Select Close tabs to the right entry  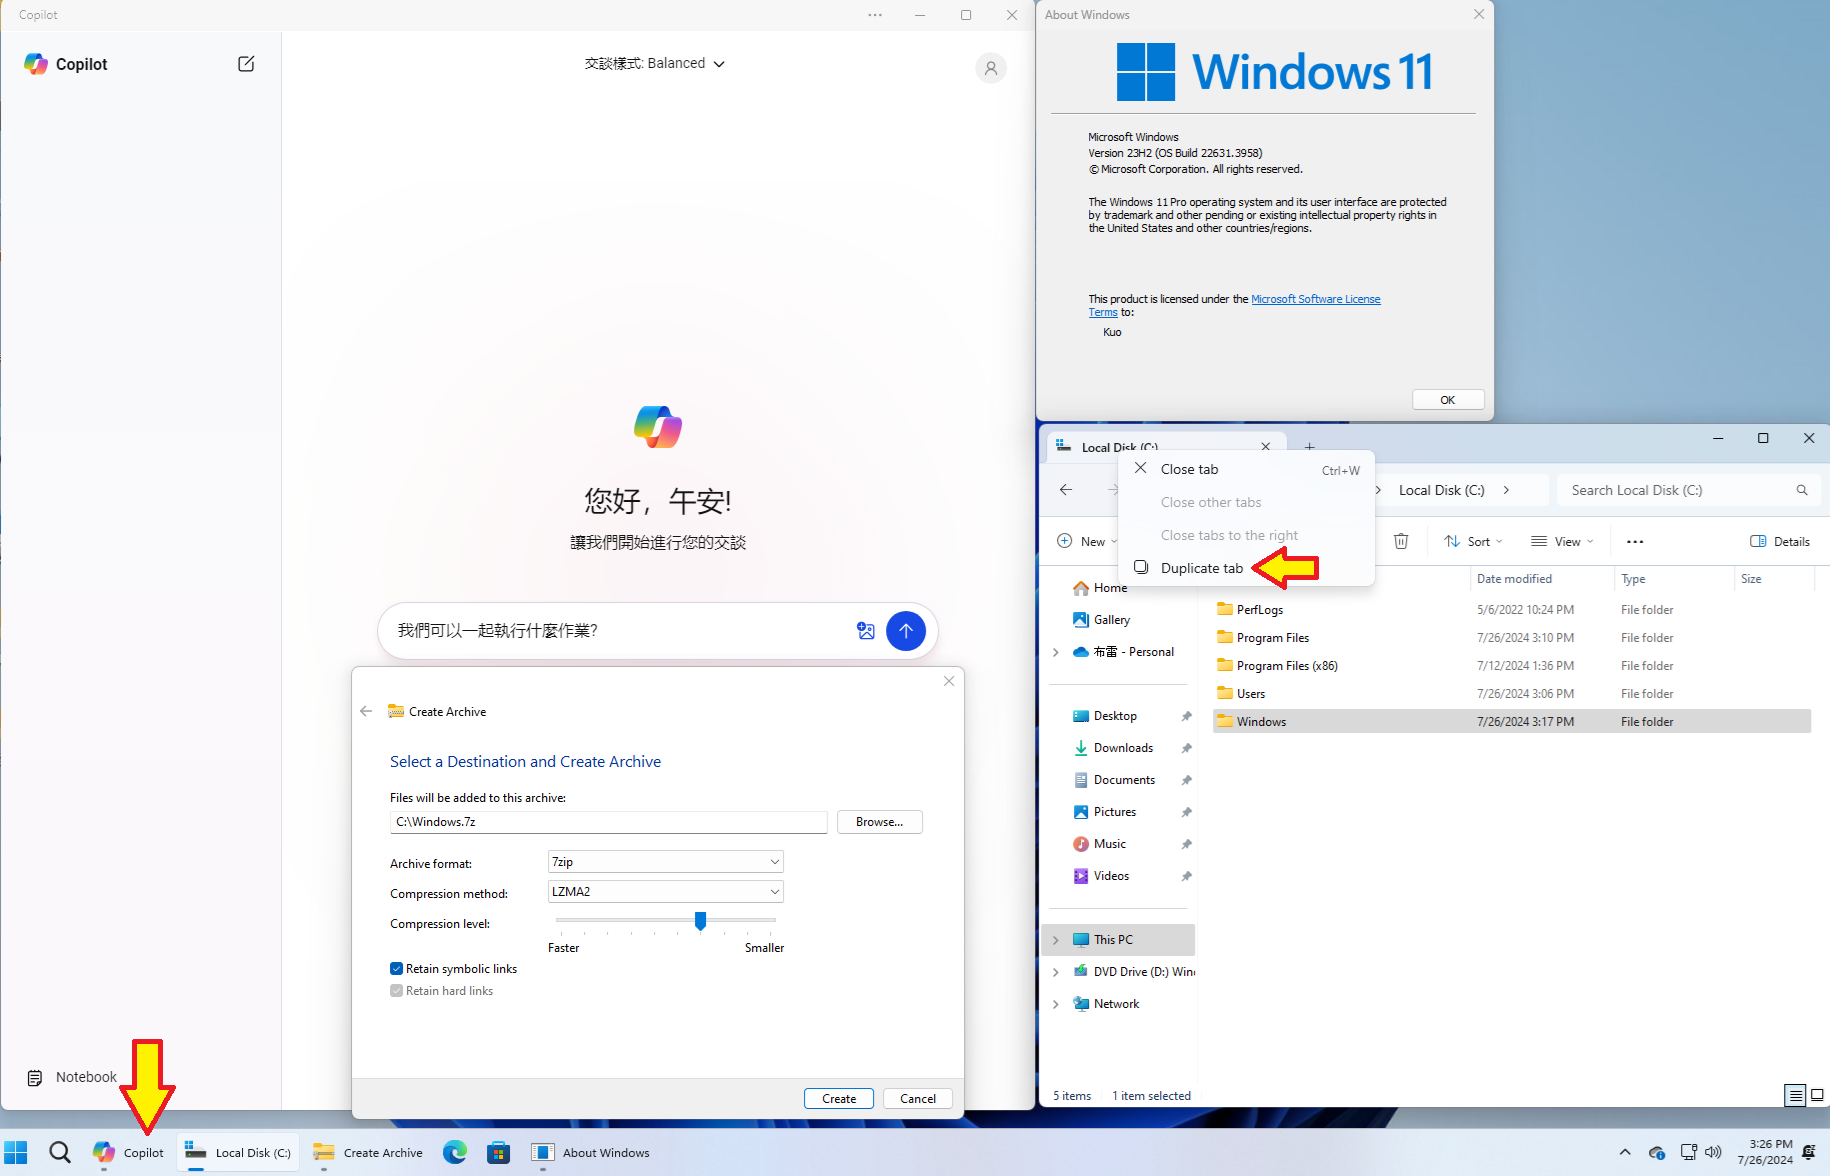(1246, 535)
